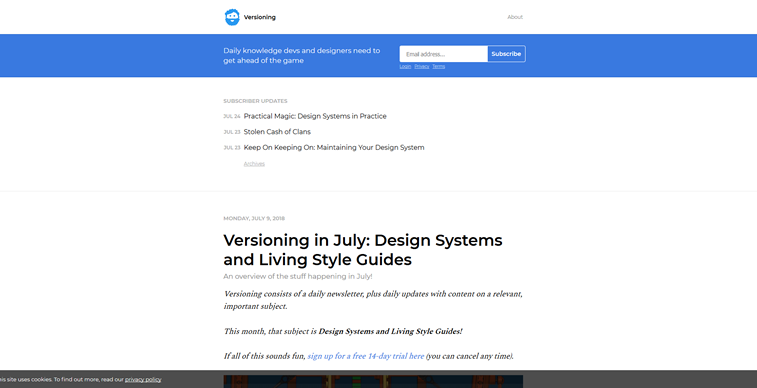Click the 'Daily knowledge devs and designers need' tagline
Screen dimensions: 757x388
click(302, 55)
